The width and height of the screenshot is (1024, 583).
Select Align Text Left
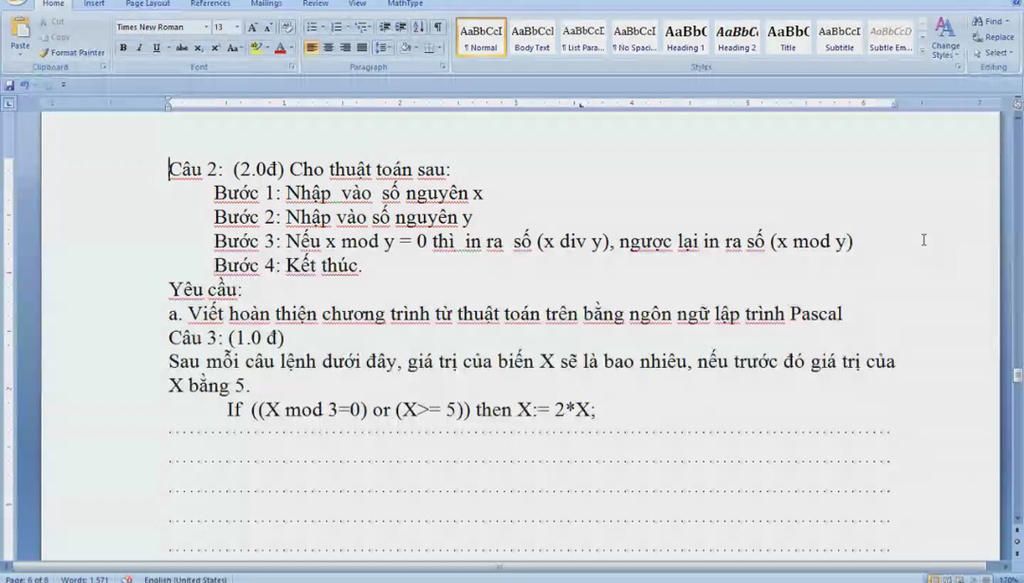pos(312,48)
